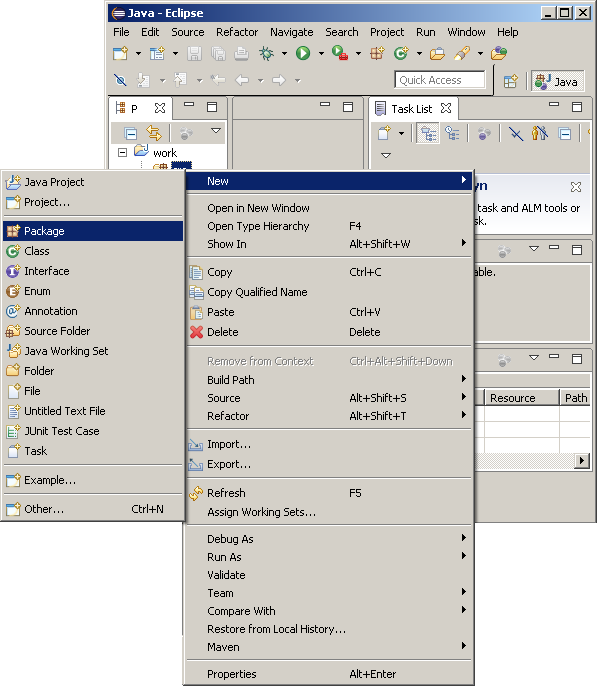Choose Import... from context menu
The image size is (597, 686).
pyautogui.click(x=330, y=444)
